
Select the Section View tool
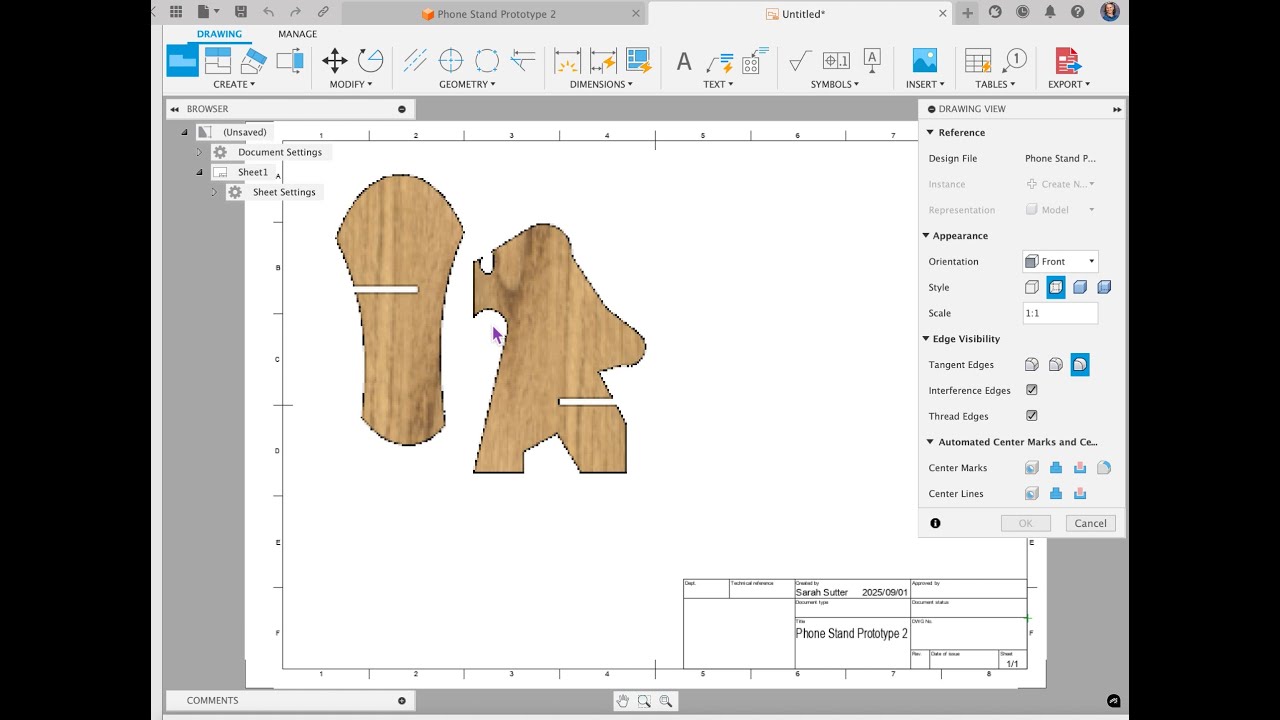[253, 61]
